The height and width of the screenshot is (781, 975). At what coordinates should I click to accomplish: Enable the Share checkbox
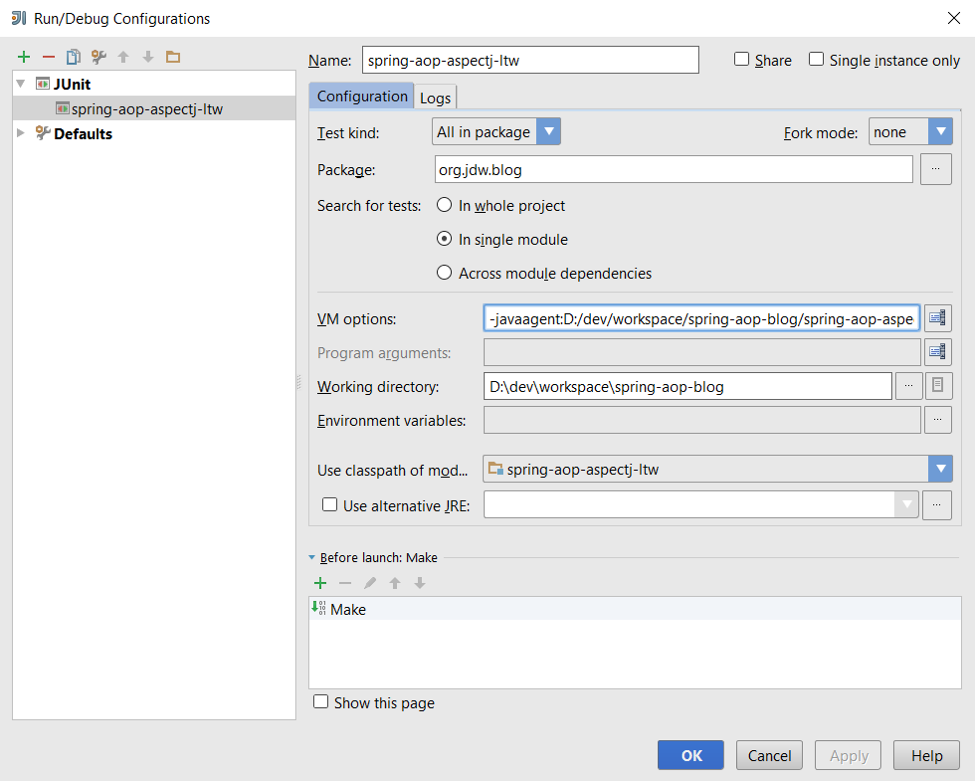[741, 59]
